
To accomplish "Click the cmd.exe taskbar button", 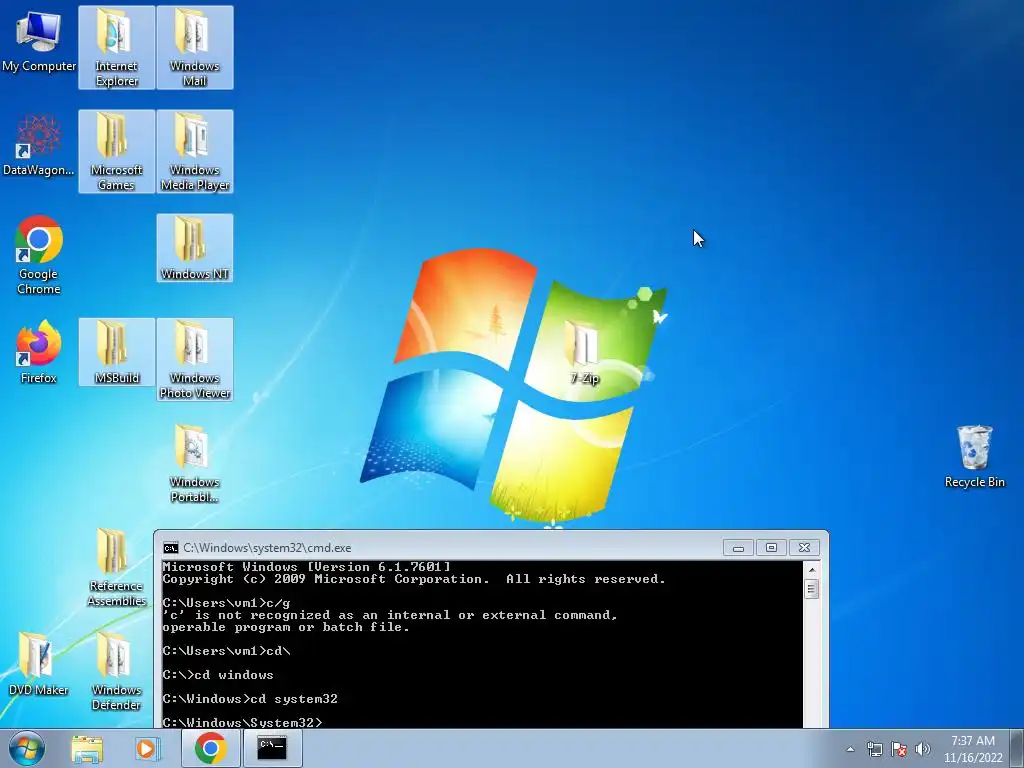I will pos(272,748).
